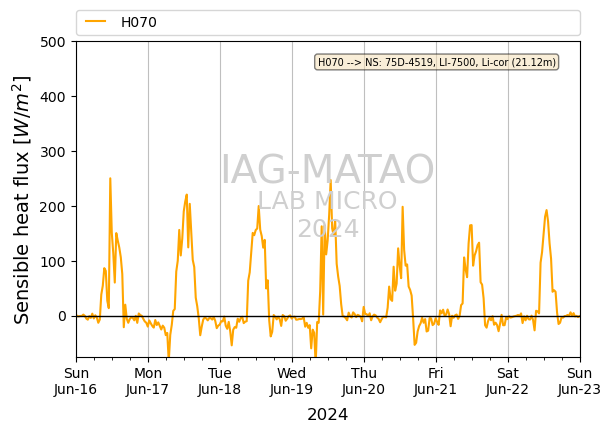The image size is (611, 433).
Task: Click the y-axis tick label 300
Action: click(53, 152)
